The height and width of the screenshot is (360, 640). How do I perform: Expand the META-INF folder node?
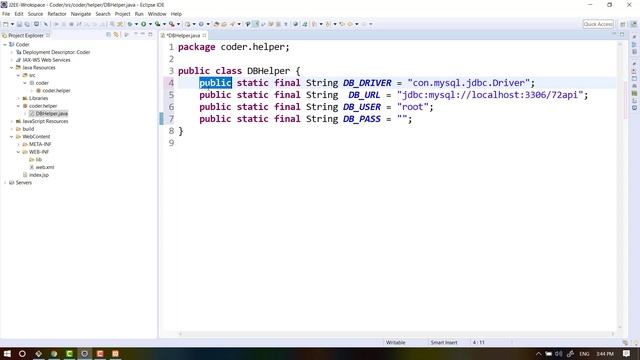pyautogui.click(x=18, y=144)
